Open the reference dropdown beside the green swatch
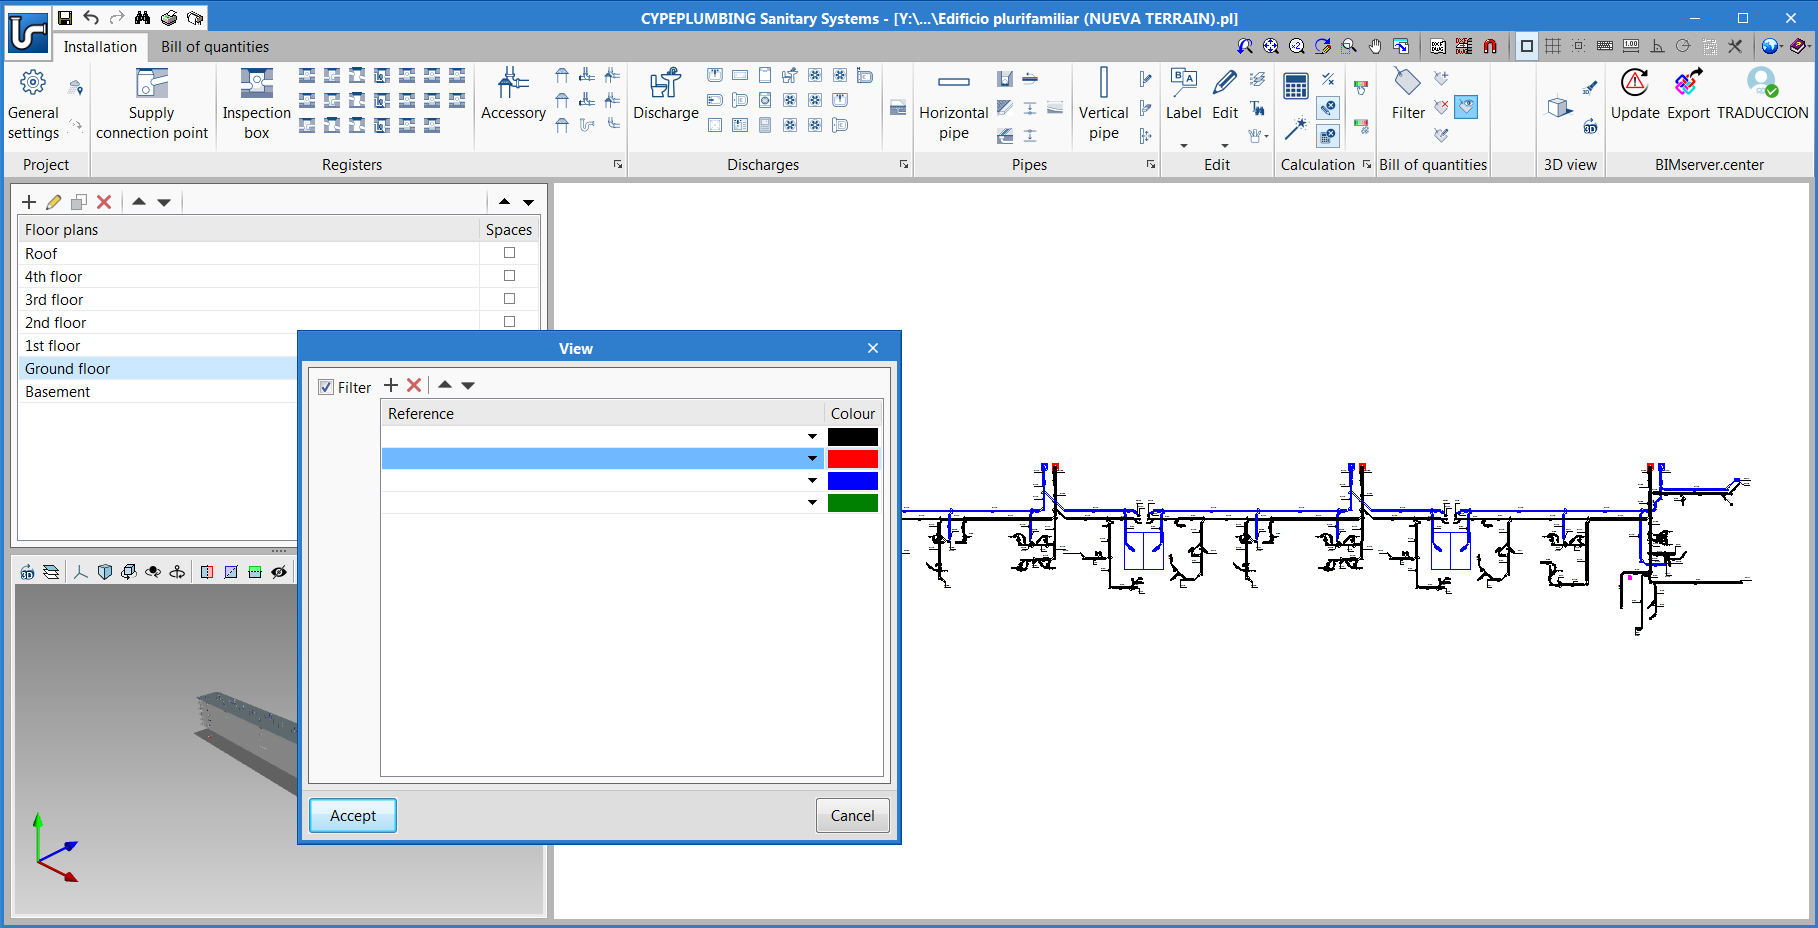1818x928 pixels. pos(812,503)
